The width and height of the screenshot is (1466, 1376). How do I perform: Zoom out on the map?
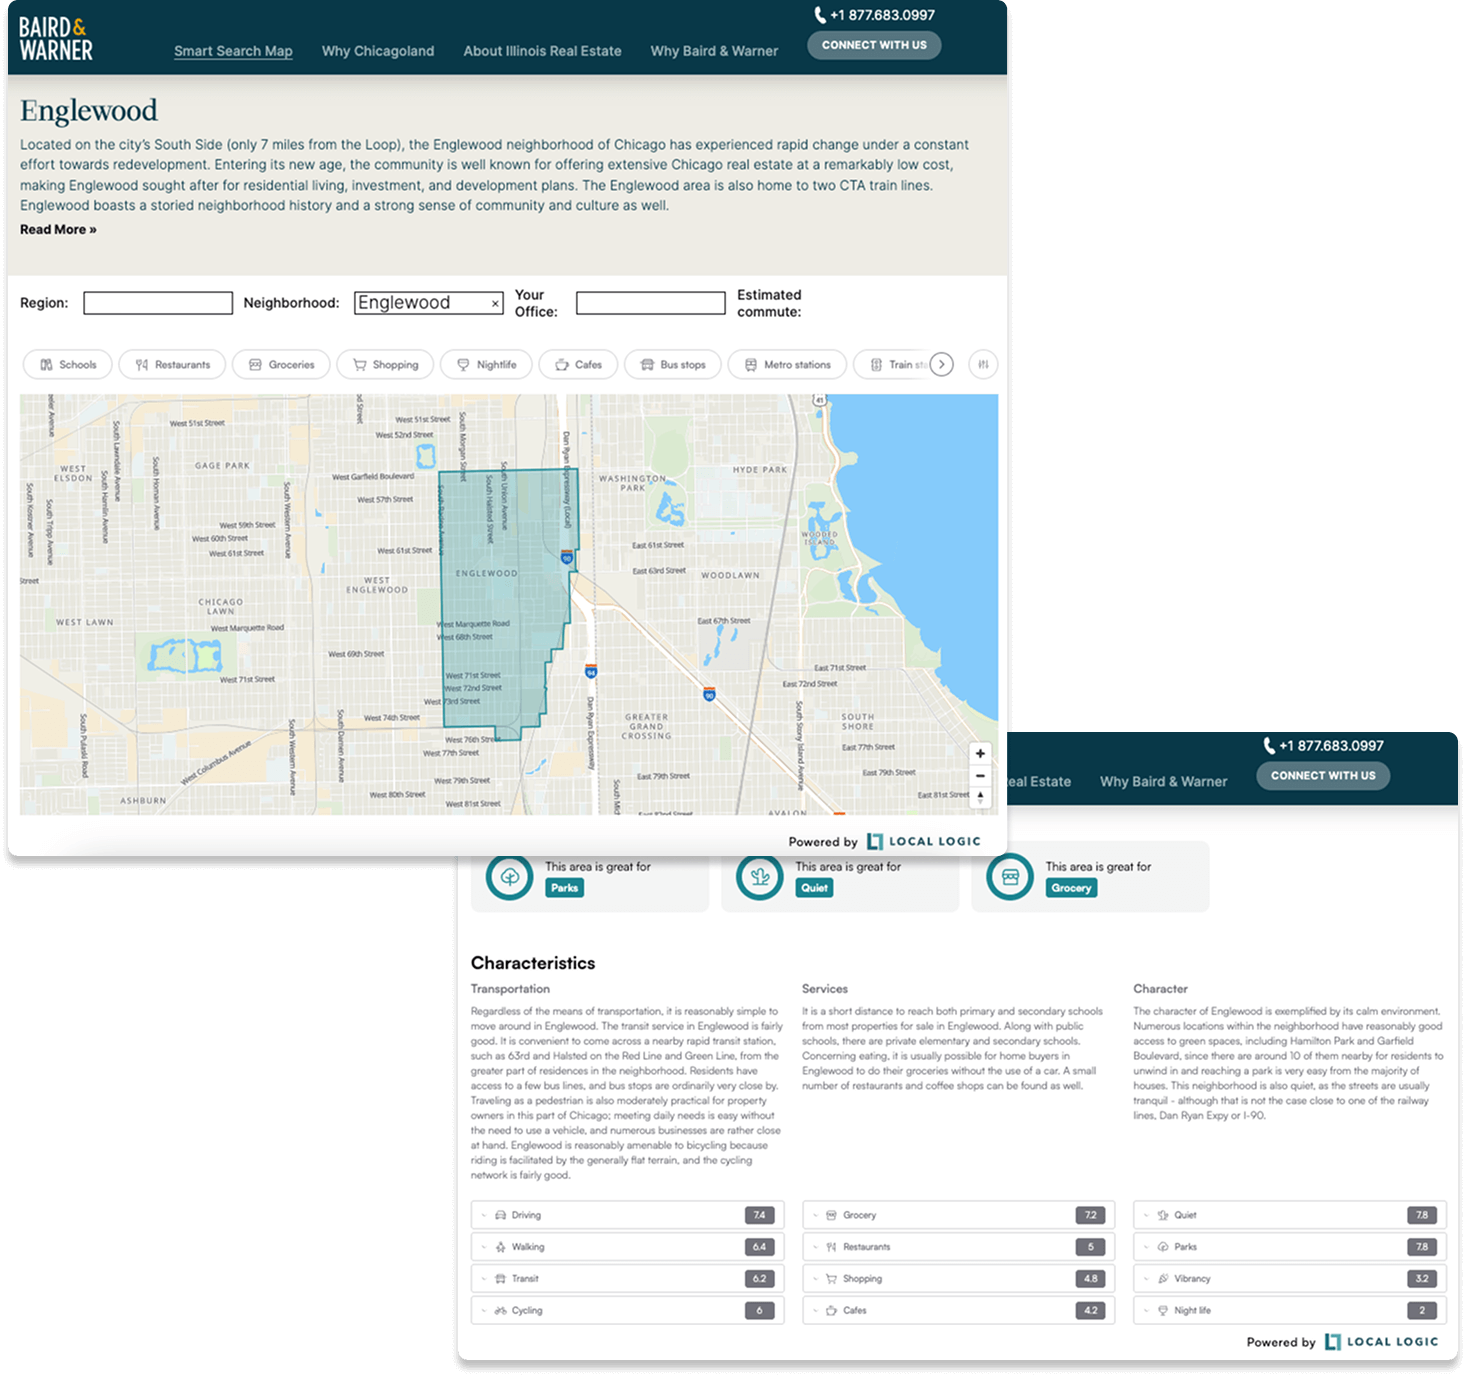(x=980, y=776)
